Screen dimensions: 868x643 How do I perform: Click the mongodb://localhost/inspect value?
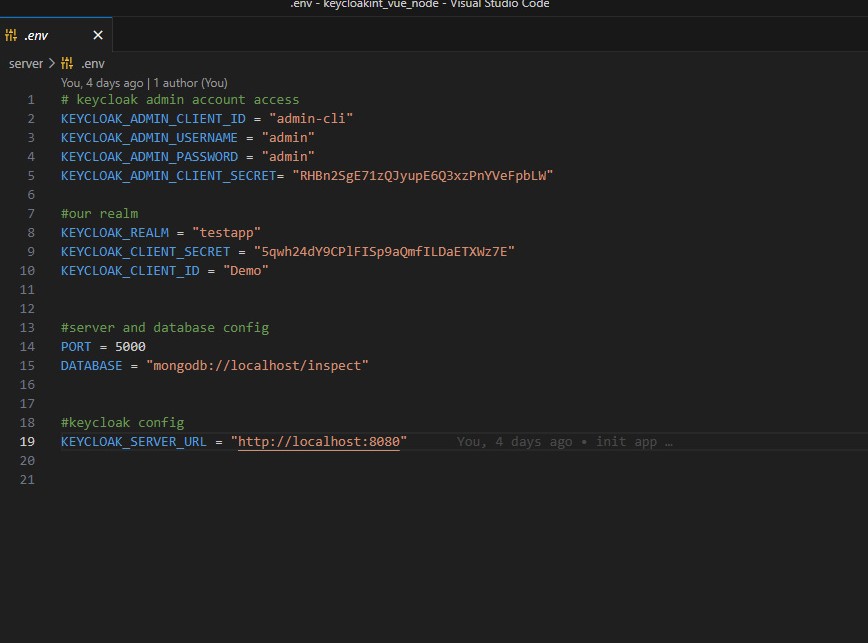point(257,366)
